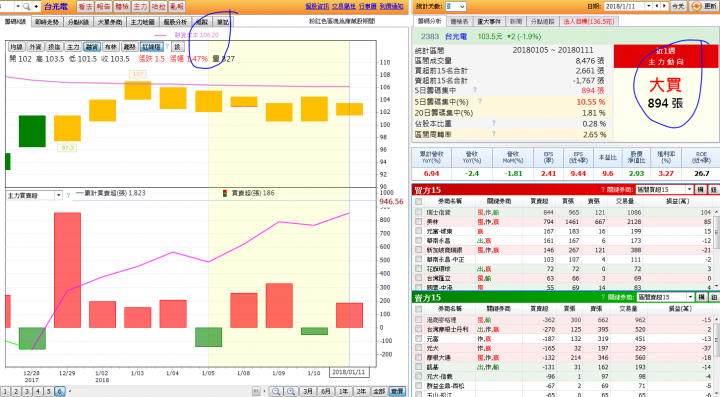720x397 pixels.
Task: Click the 哈拉 button
Action: click(x=158, y=6)
